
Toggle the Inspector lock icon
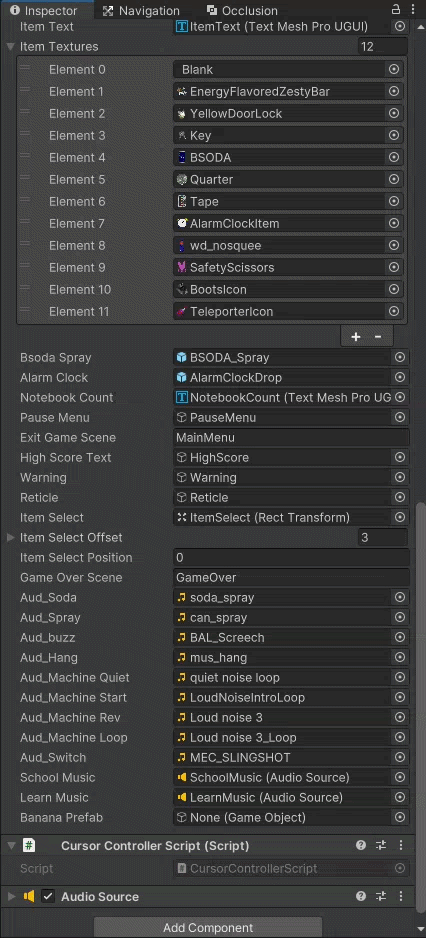pyautogui.click(x=395, y=10)
